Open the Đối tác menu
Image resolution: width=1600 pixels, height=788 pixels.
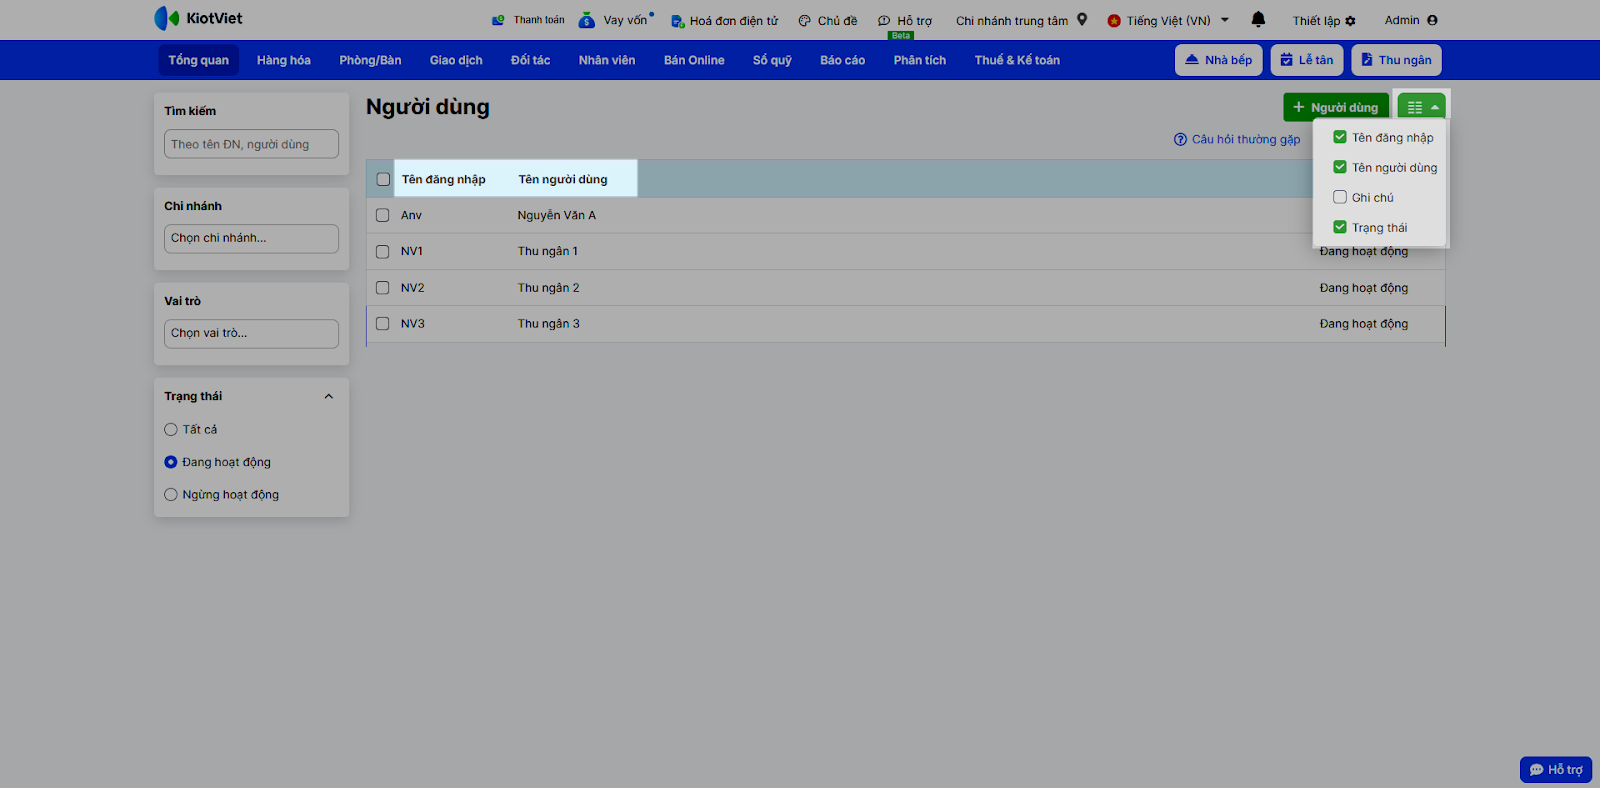[x=530, y=60]
